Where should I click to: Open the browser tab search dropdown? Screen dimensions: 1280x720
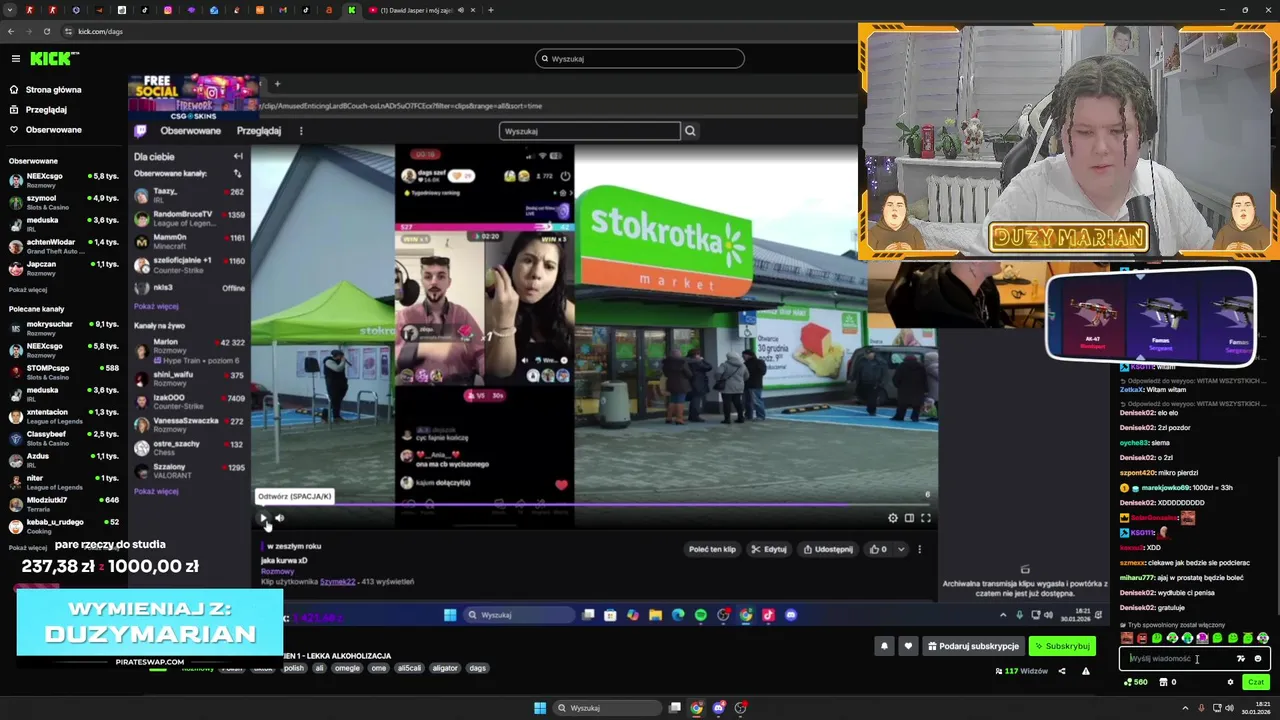[x=9, y=10]
